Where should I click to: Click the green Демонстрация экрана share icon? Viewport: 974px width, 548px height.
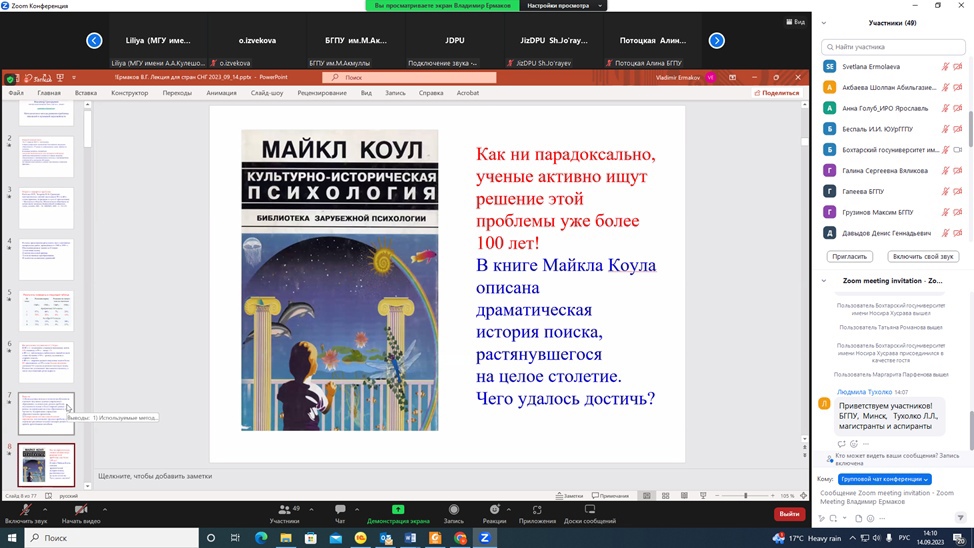pyautogui.click(x=398, y=510)
